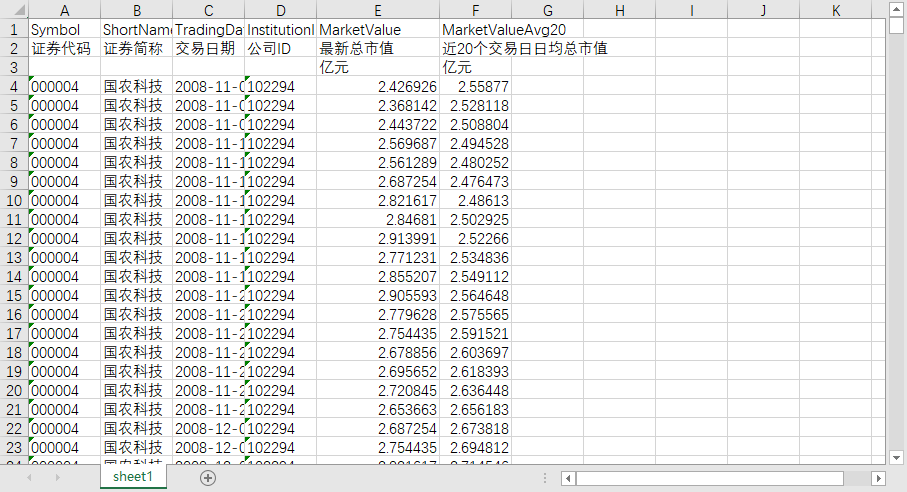The width and height of the screenshot is (907, 492).
Task: Select column B header
Action: pyautogui.click(x=137, y=10)
